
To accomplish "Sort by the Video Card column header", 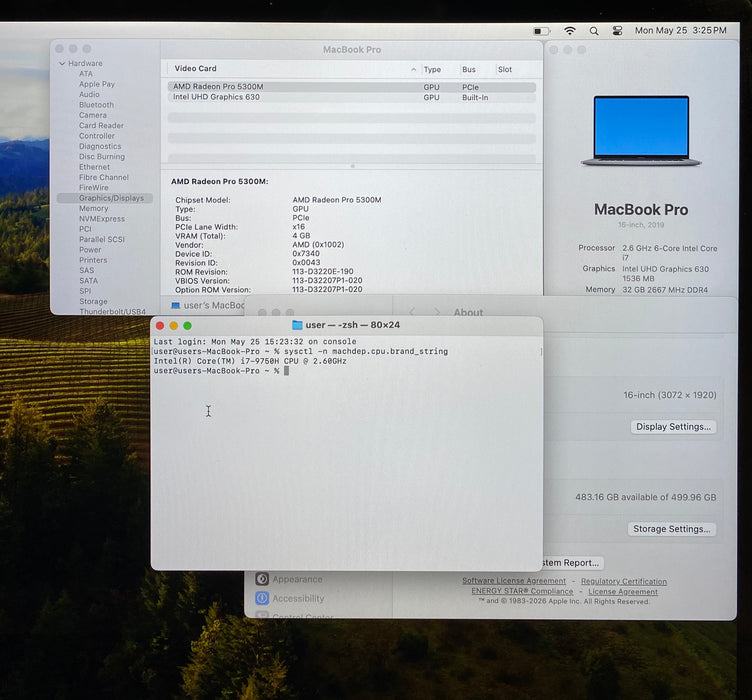I will pyautogui.click(x=195, y=69).
